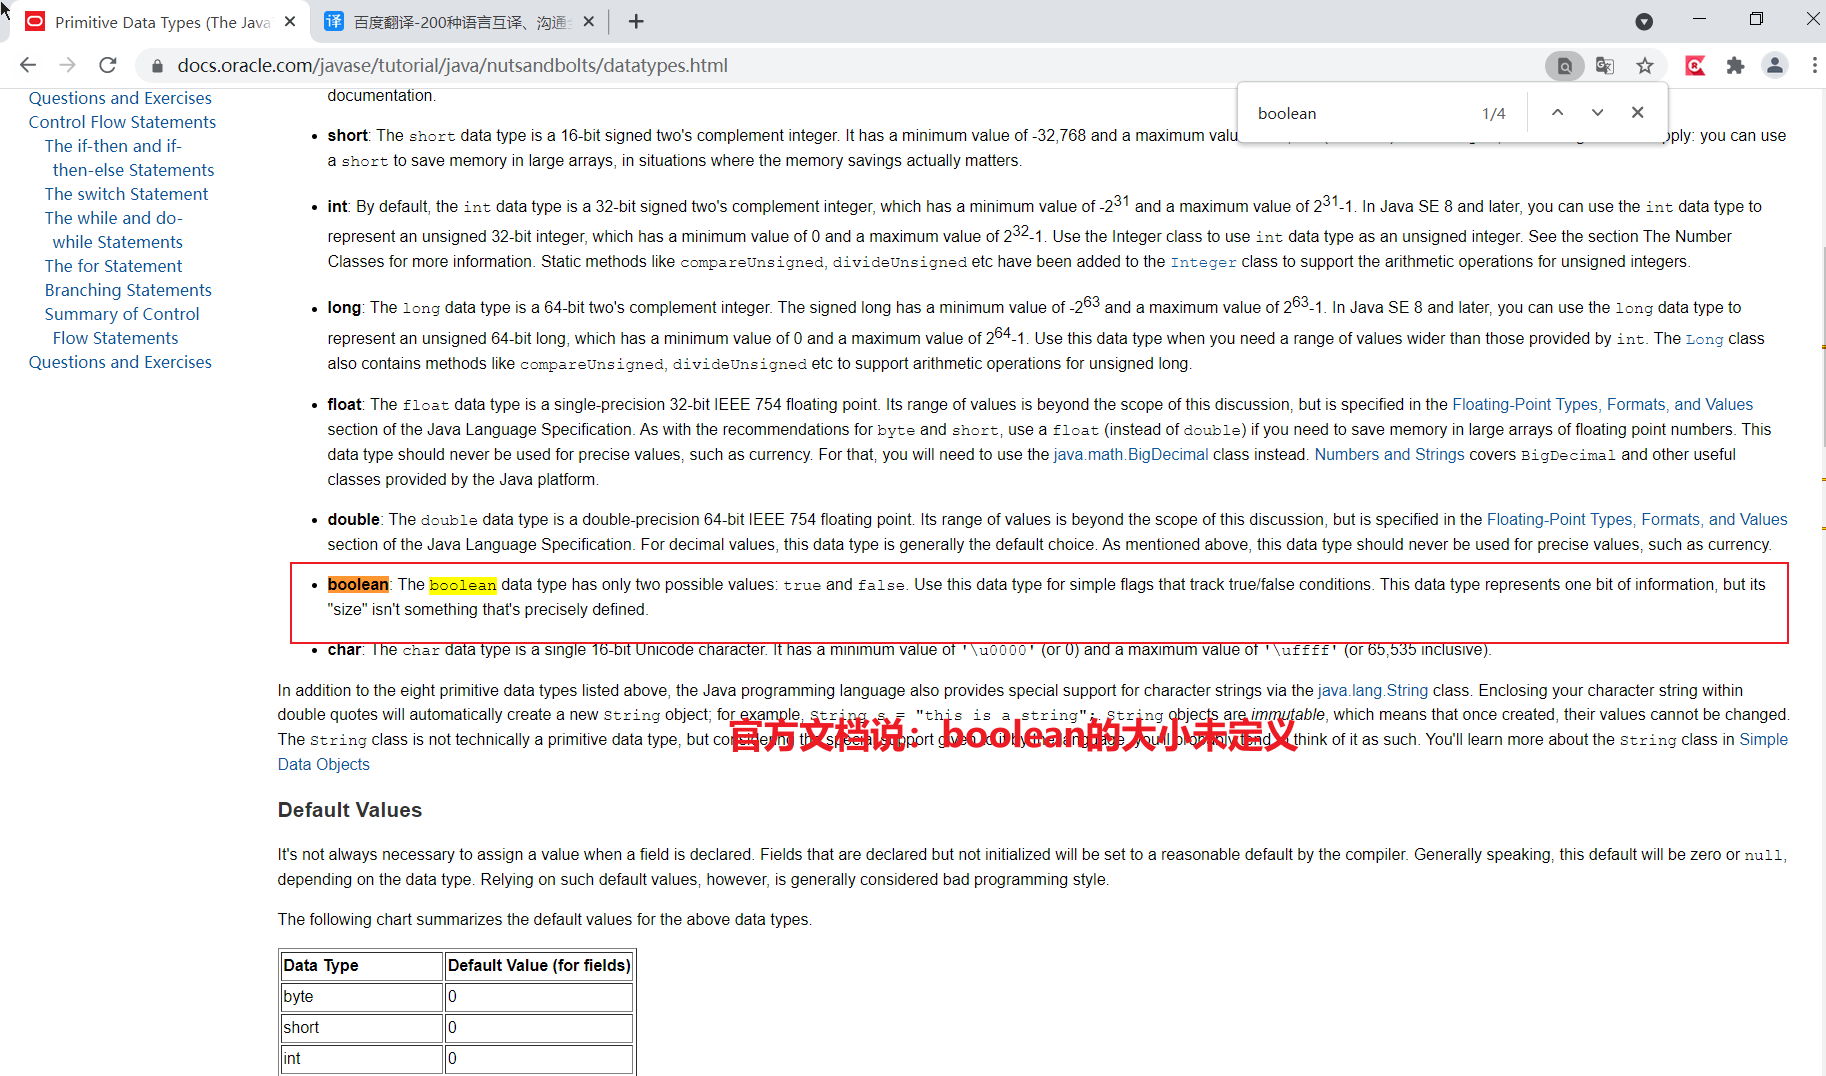
Task: Open a new browser tab
Action: point(636,21)
